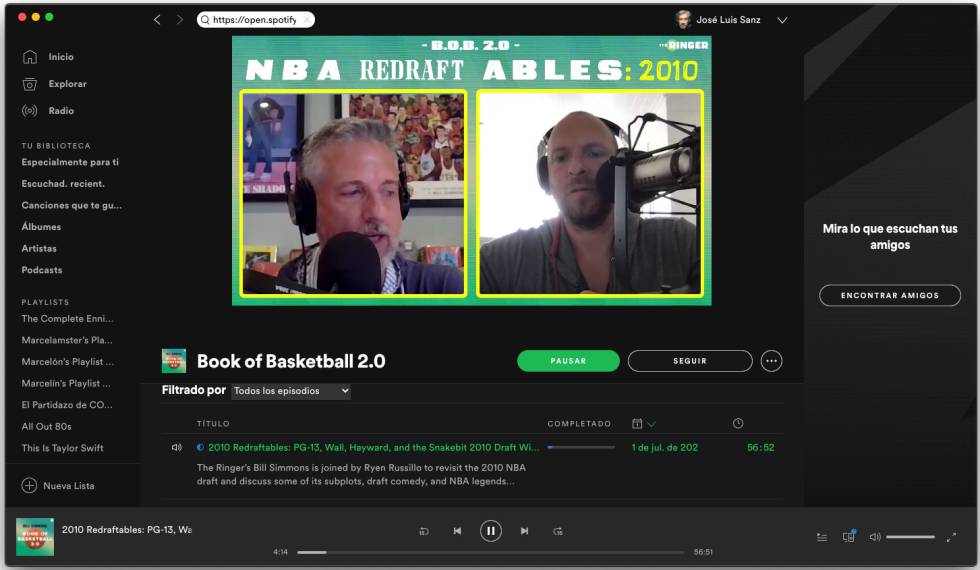Click the Book of Basketball cover thumbnail in the player bar
The height and width of the screenshot is (570, 980).
[x=35, y=537]
